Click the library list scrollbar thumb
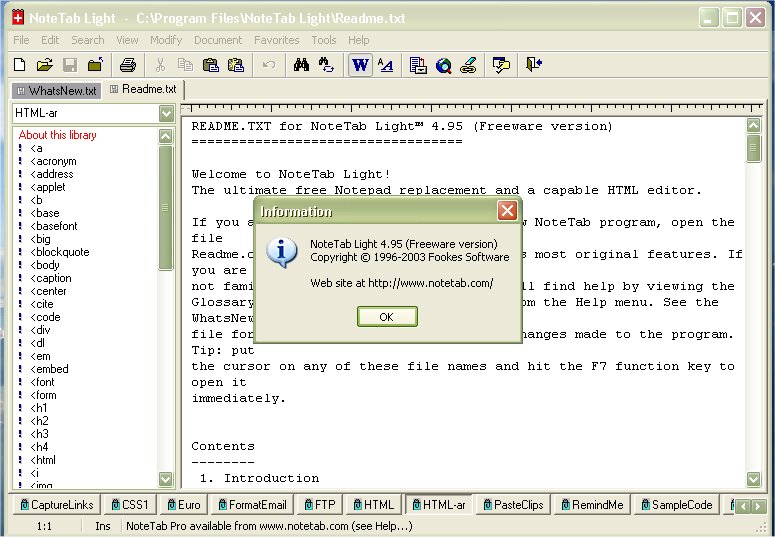The width and height of the screenshot is (775, 537). pos(166,208)
